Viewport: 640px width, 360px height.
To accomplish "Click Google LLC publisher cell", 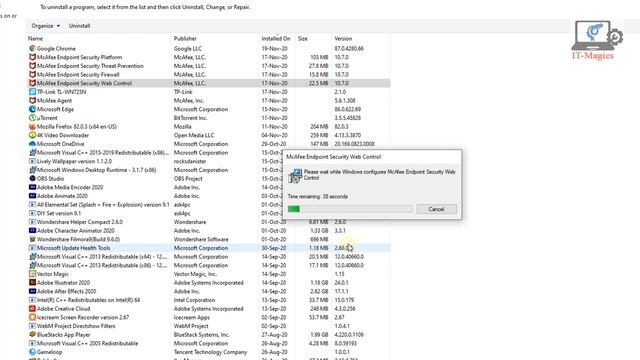I will tap(188, 49).
